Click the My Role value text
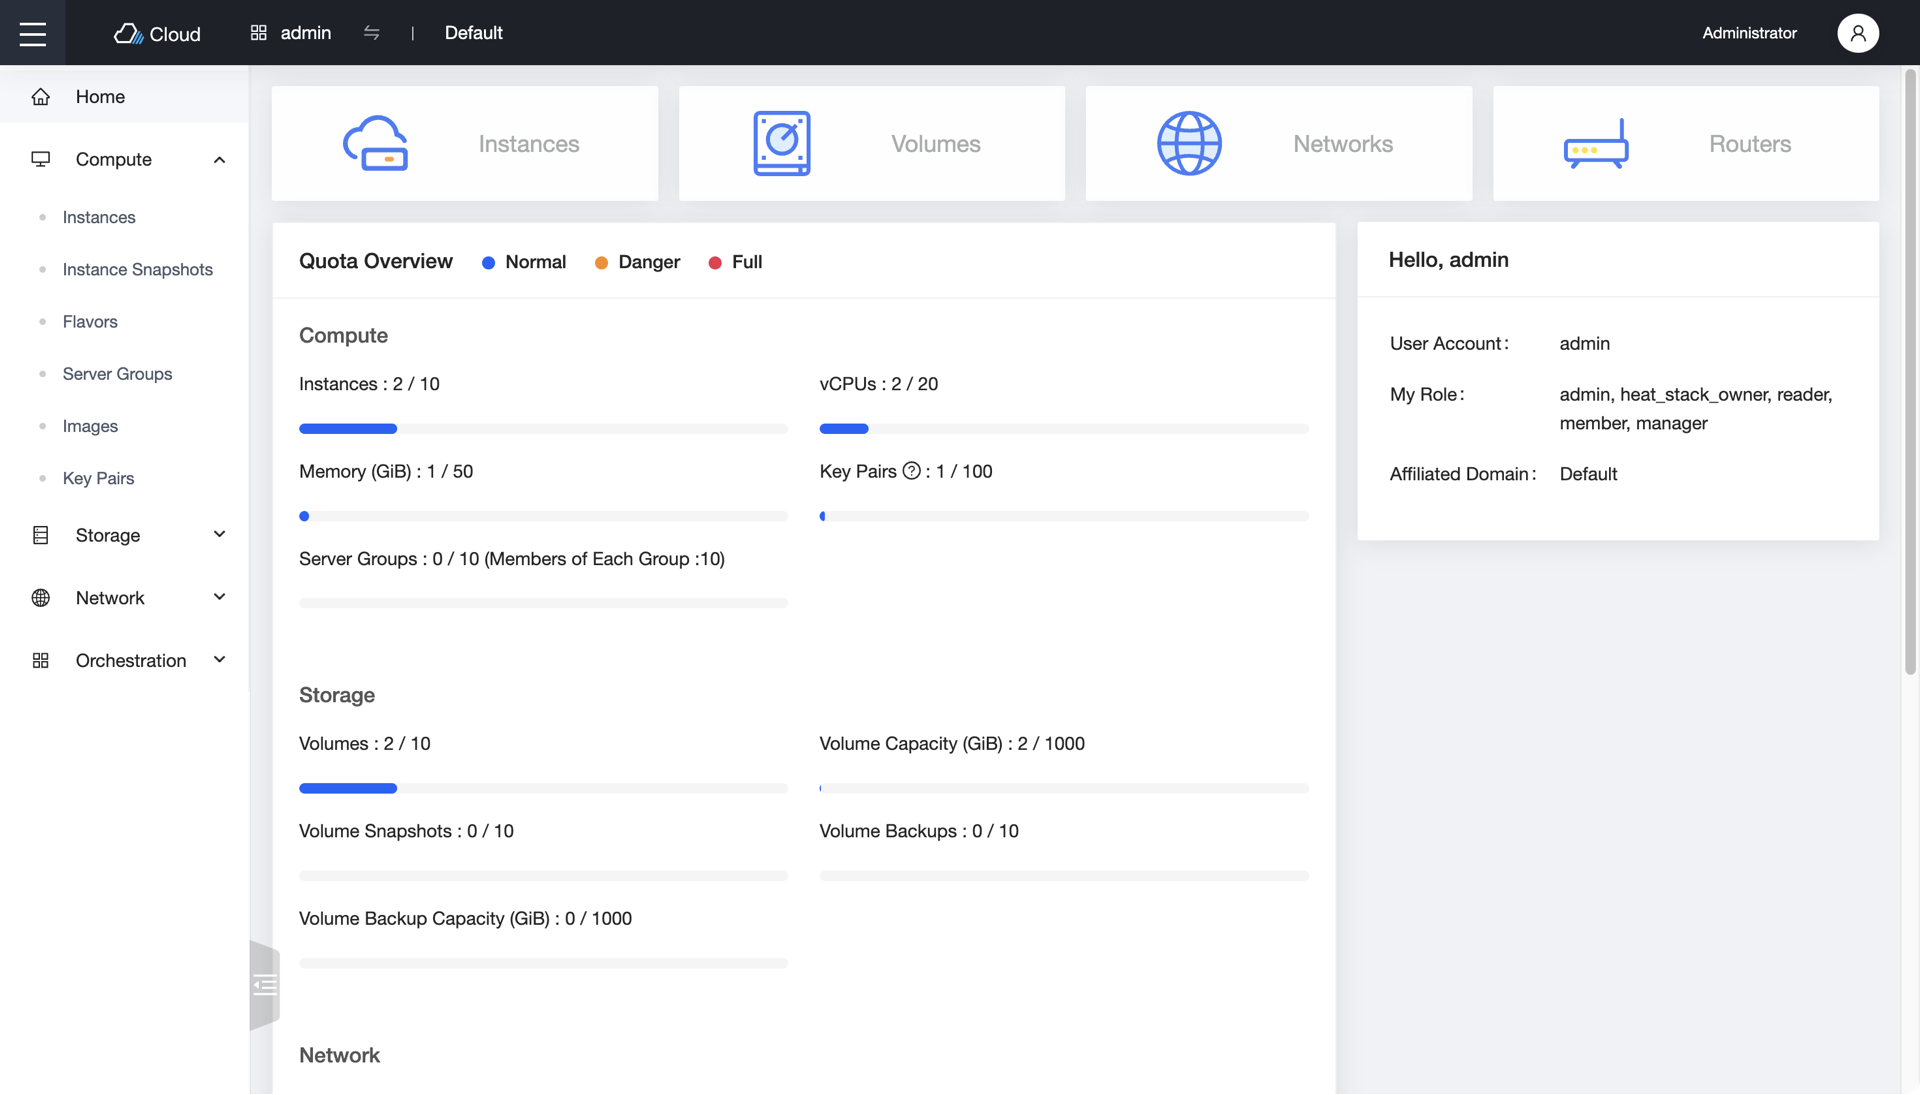The image size is (1920, 1095). pyautogui.click(x=1696, y=409)
